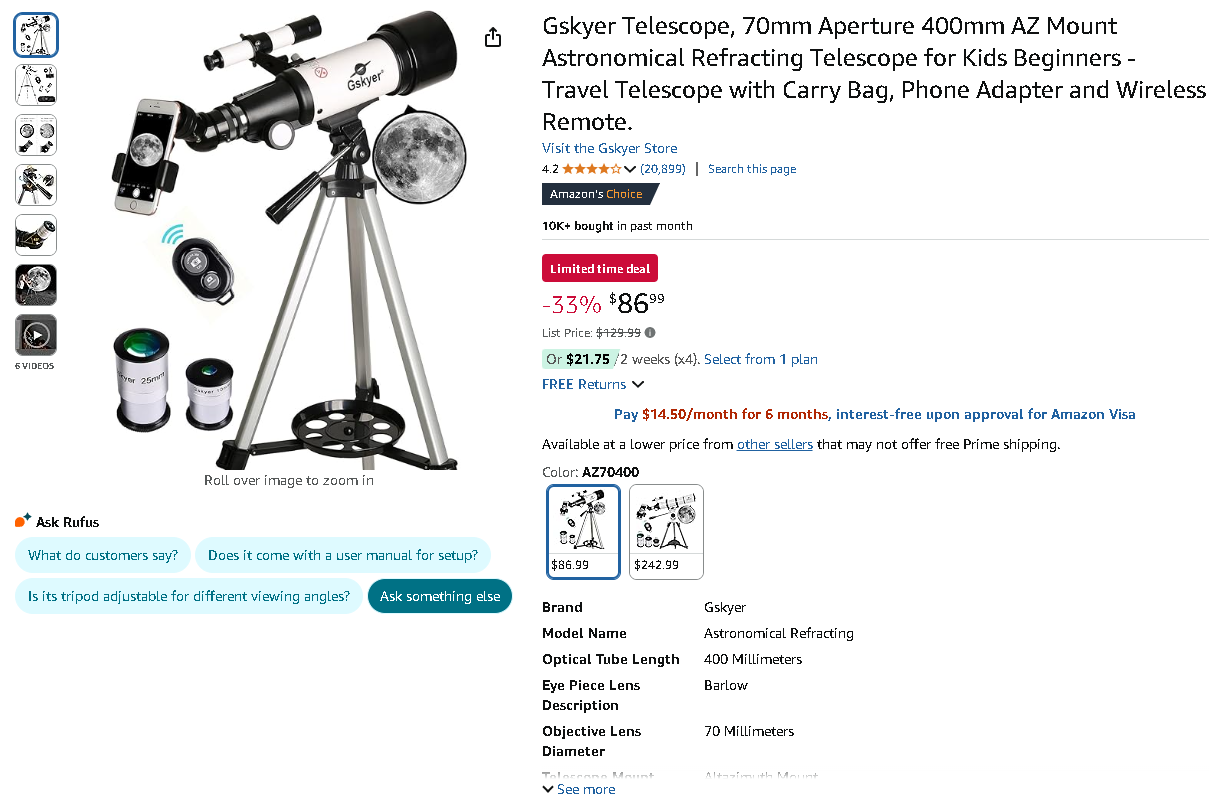Ask Rufus if the tripod is adjustable
Viewport: 1223px width, 799px height.
188,595
